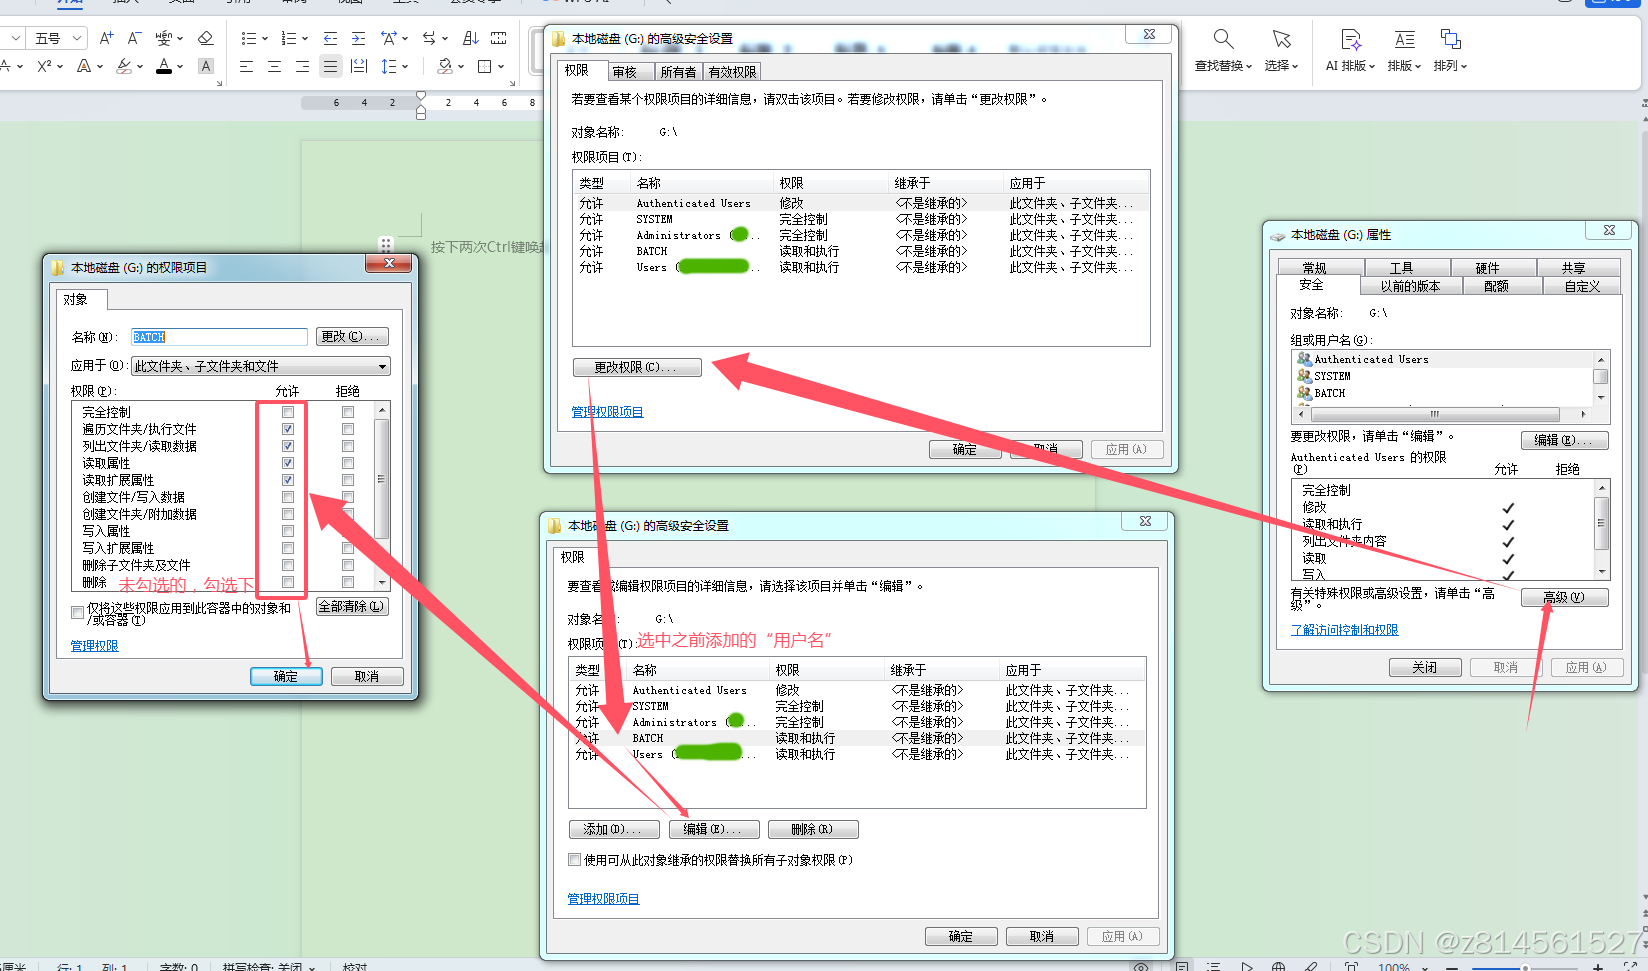This screenshot has width=1648, height=971.
Task: Toggle allow checkbox for 列出文件夹/读取数据
Action: coord(288,446)
